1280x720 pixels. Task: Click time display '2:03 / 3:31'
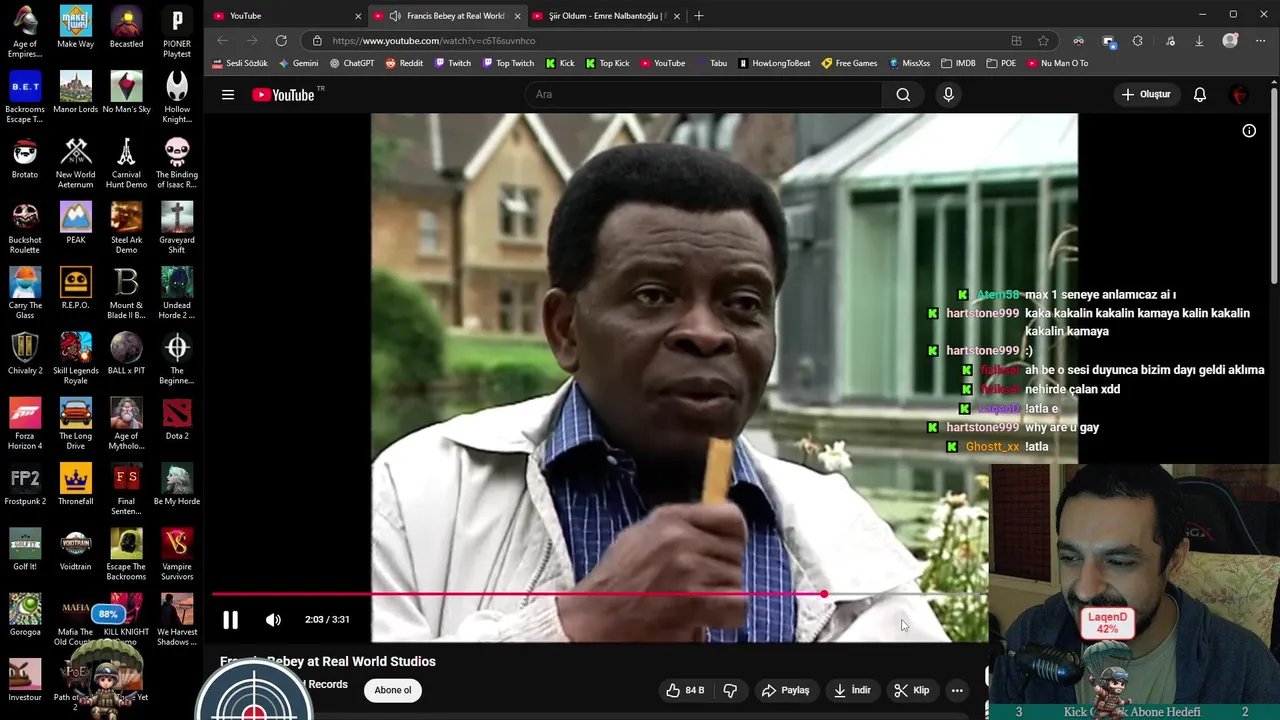point(327,620)
